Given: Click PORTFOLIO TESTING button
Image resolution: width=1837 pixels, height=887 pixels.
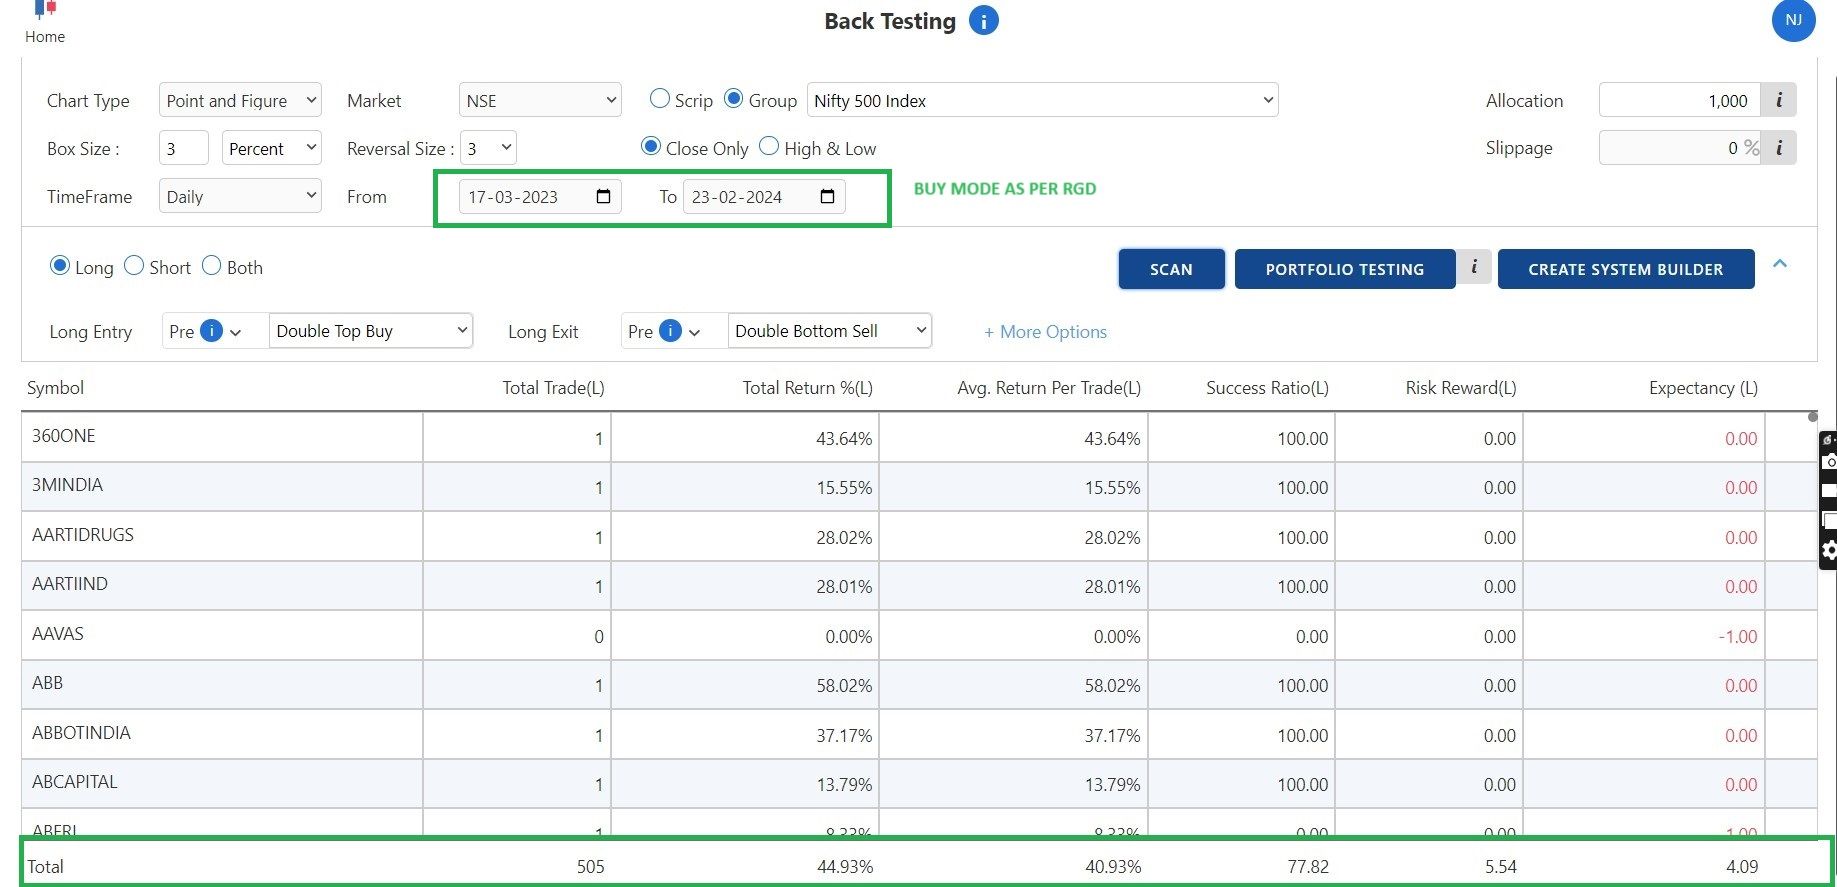Looking at the screenshot, I should pos(1345,269).
